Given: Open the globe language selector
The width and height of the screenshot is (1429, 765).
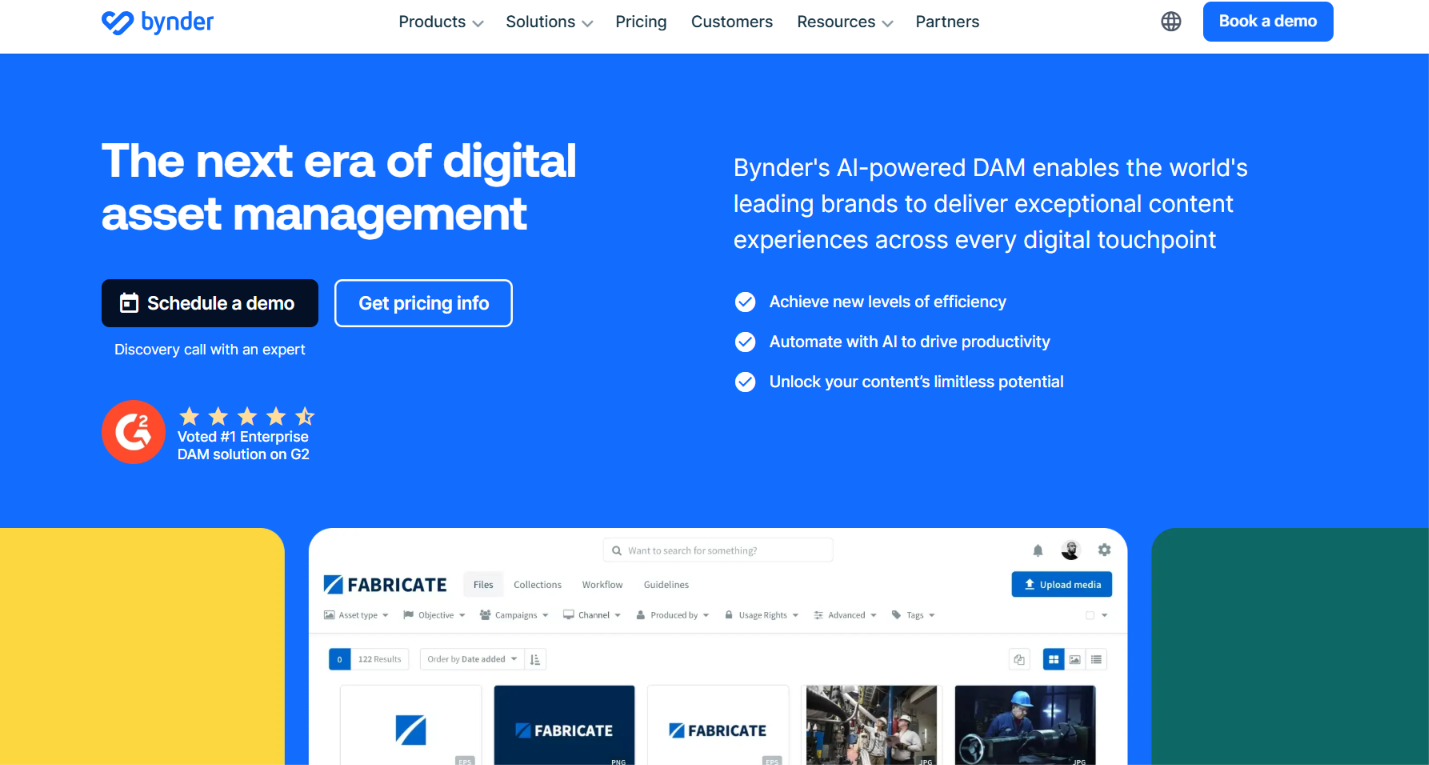Looking at the screenshot, I should [1171, 22].
